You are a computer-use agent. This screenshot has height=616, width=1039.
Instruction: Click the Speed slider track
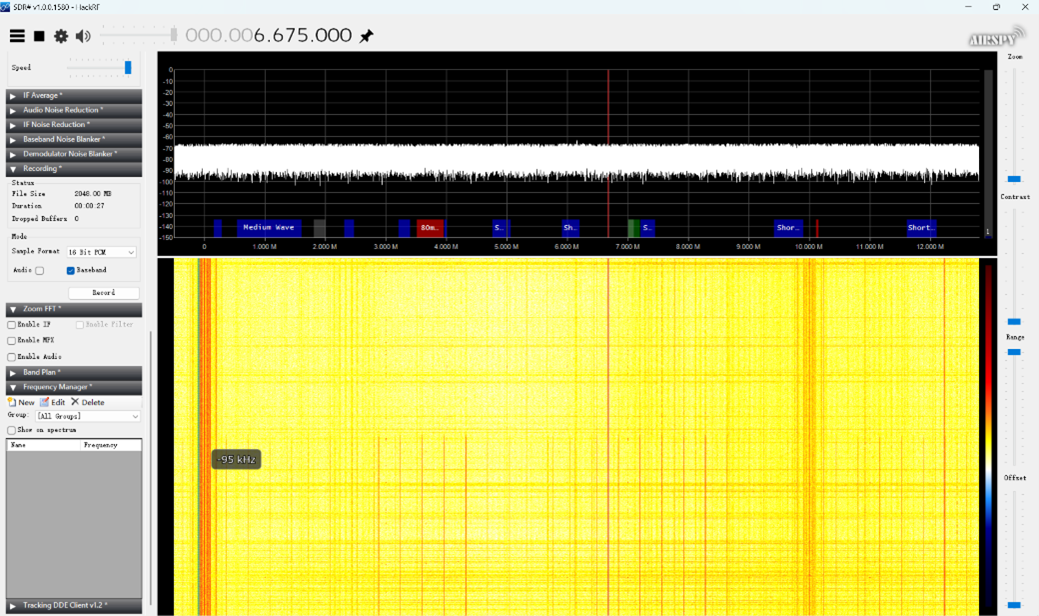(100, 68)
